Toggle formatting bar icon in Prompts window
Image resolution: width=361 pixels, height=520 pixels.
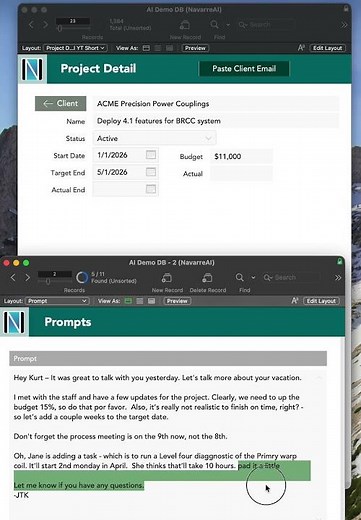pyautogui.click(x=295, y=301)
